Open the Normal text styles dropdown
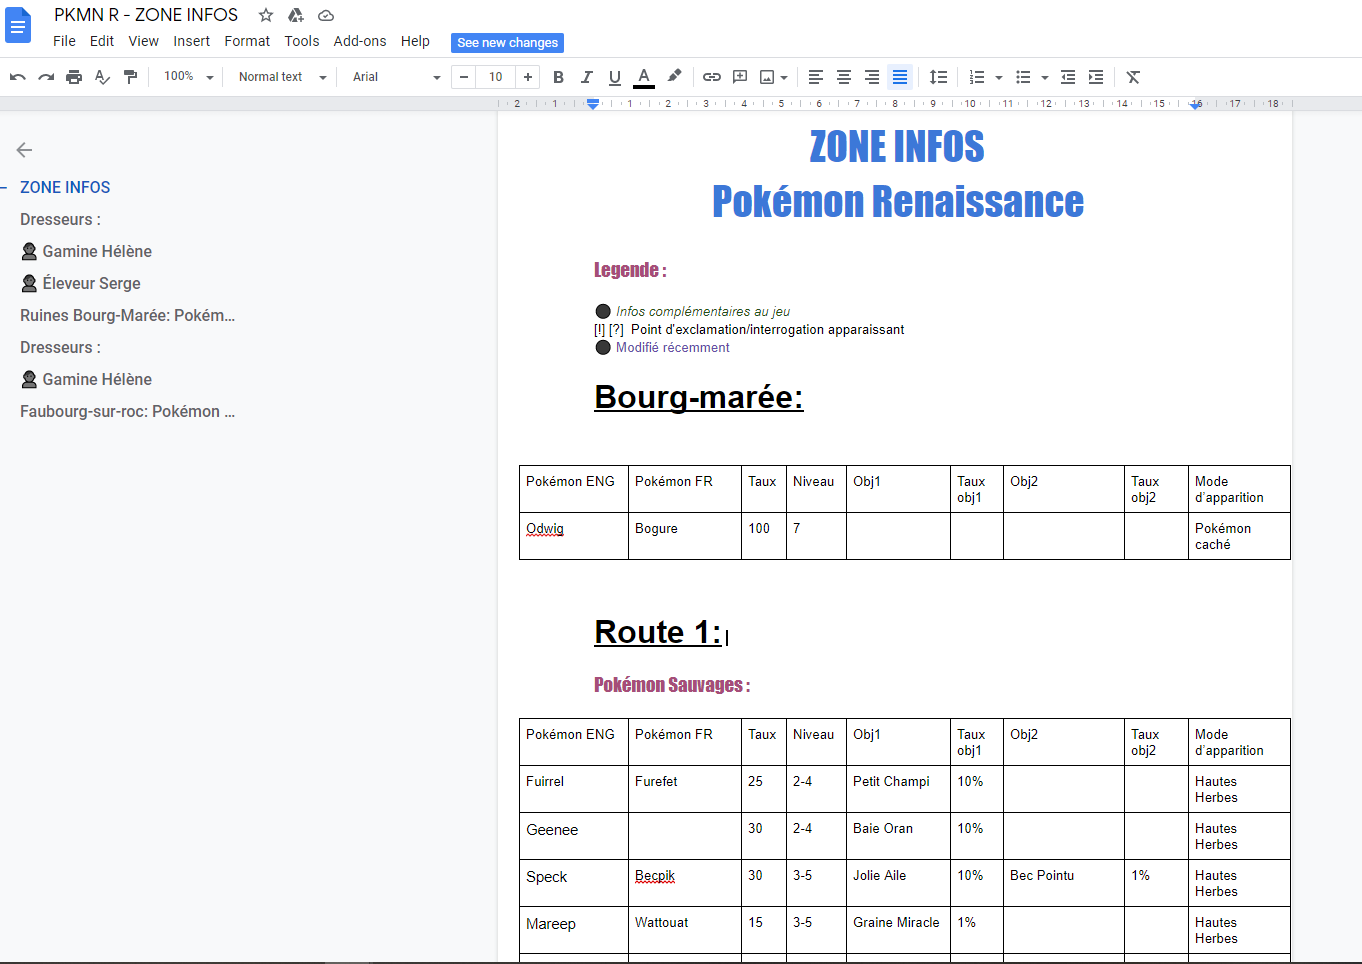 282,77
